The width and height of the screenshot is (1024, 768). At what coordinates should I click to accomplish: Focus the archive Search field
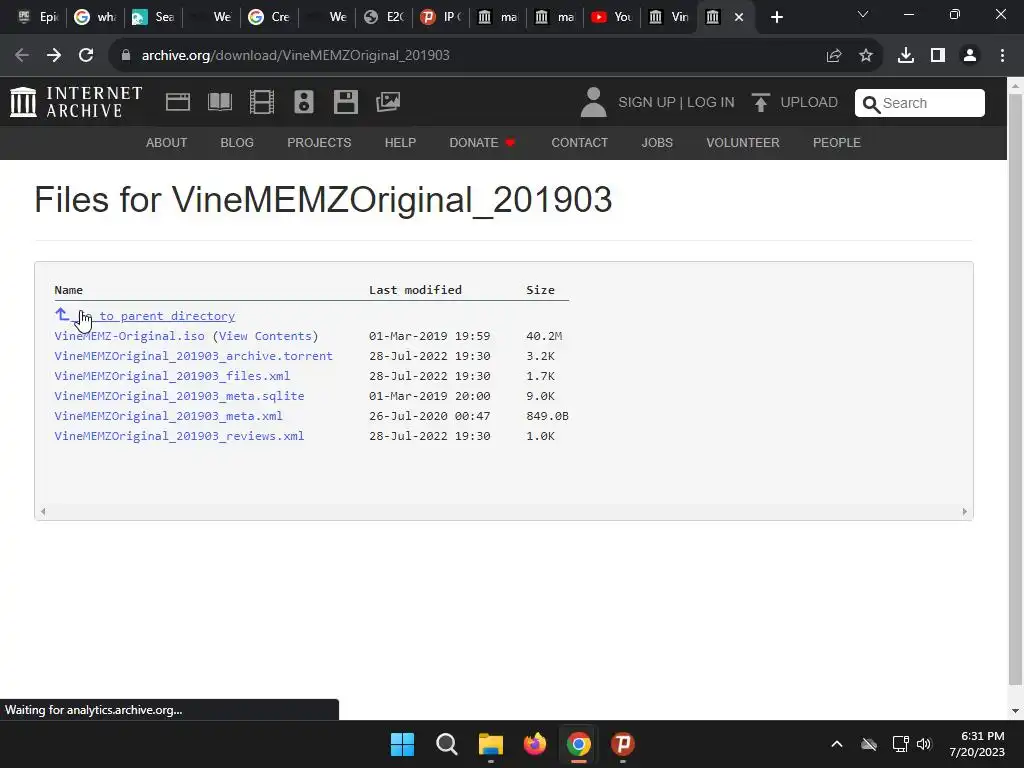pos(920,103)
